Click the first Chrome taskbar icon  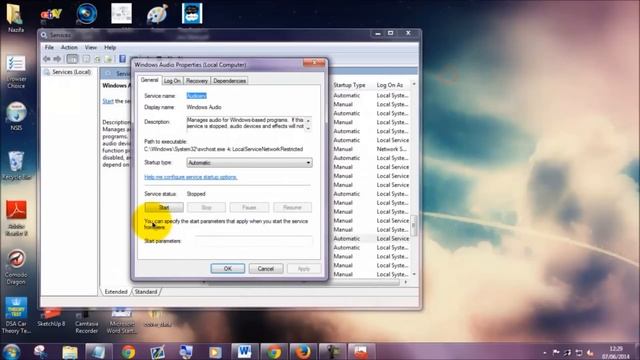[128, 352]
